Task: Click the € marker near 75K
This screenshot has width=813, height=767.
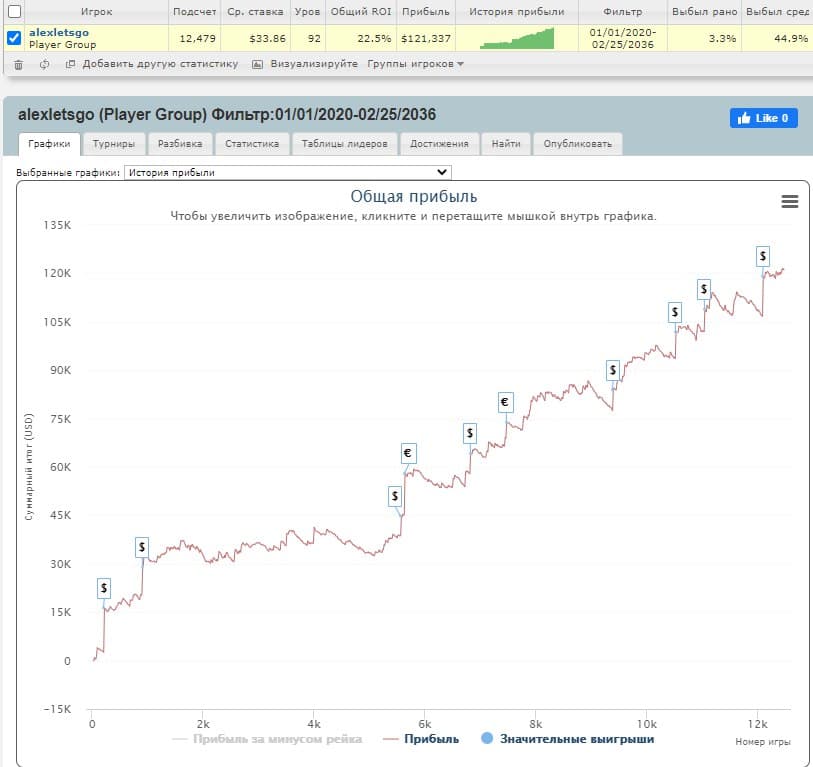Action: click(505, 402)
